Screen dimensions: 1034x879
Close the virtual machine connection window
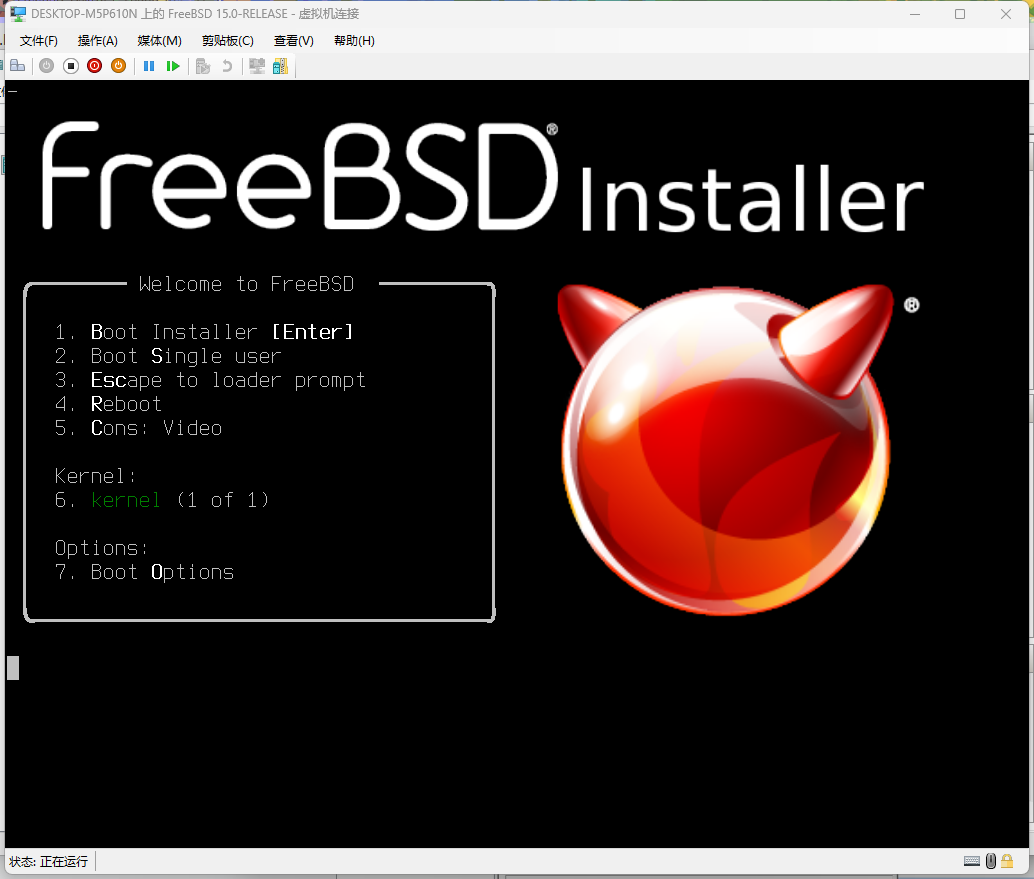(x=1006, y=14)
